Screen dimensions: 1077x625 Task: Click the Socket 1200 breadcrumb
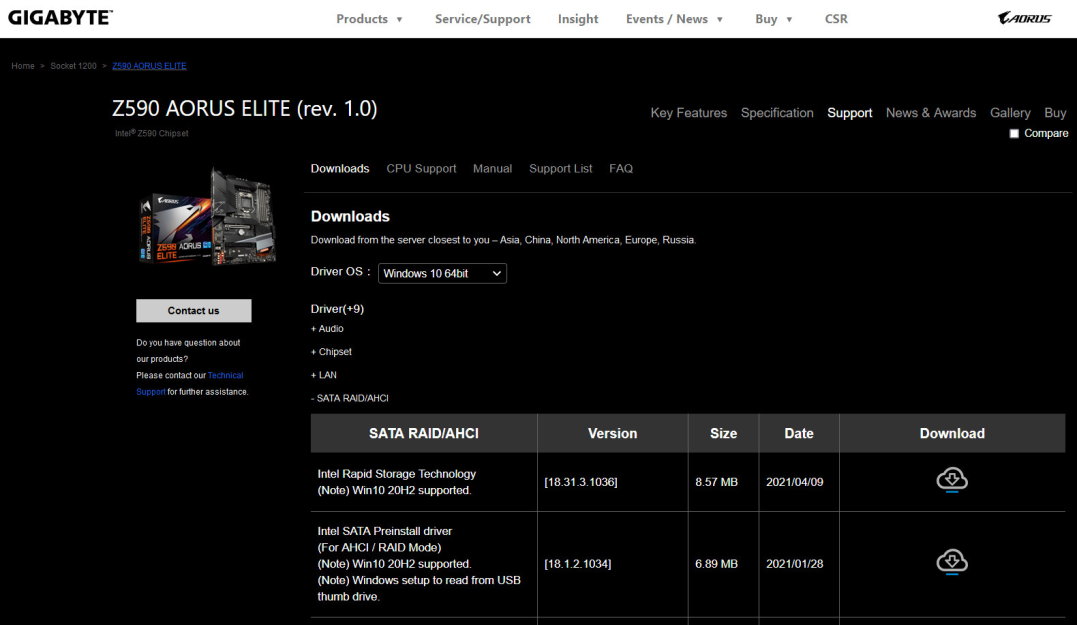74,66
